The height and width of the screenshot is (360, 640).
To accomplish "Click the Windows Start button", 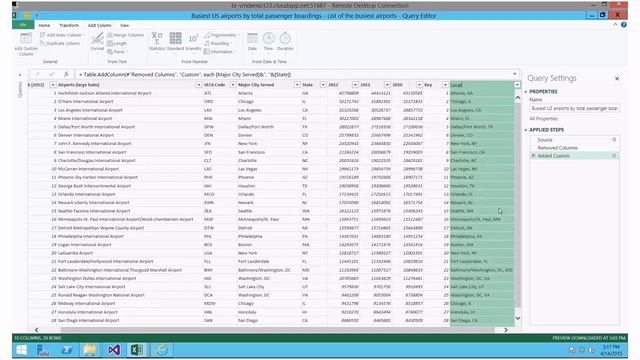I will coord(21,350).
